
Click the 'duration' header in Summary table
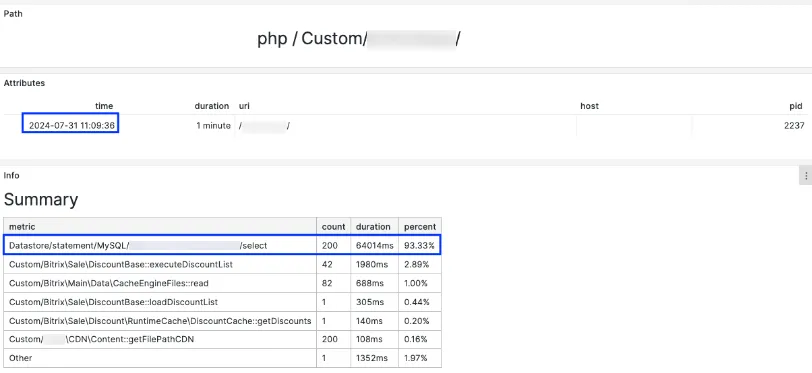[x=374, y=227]
